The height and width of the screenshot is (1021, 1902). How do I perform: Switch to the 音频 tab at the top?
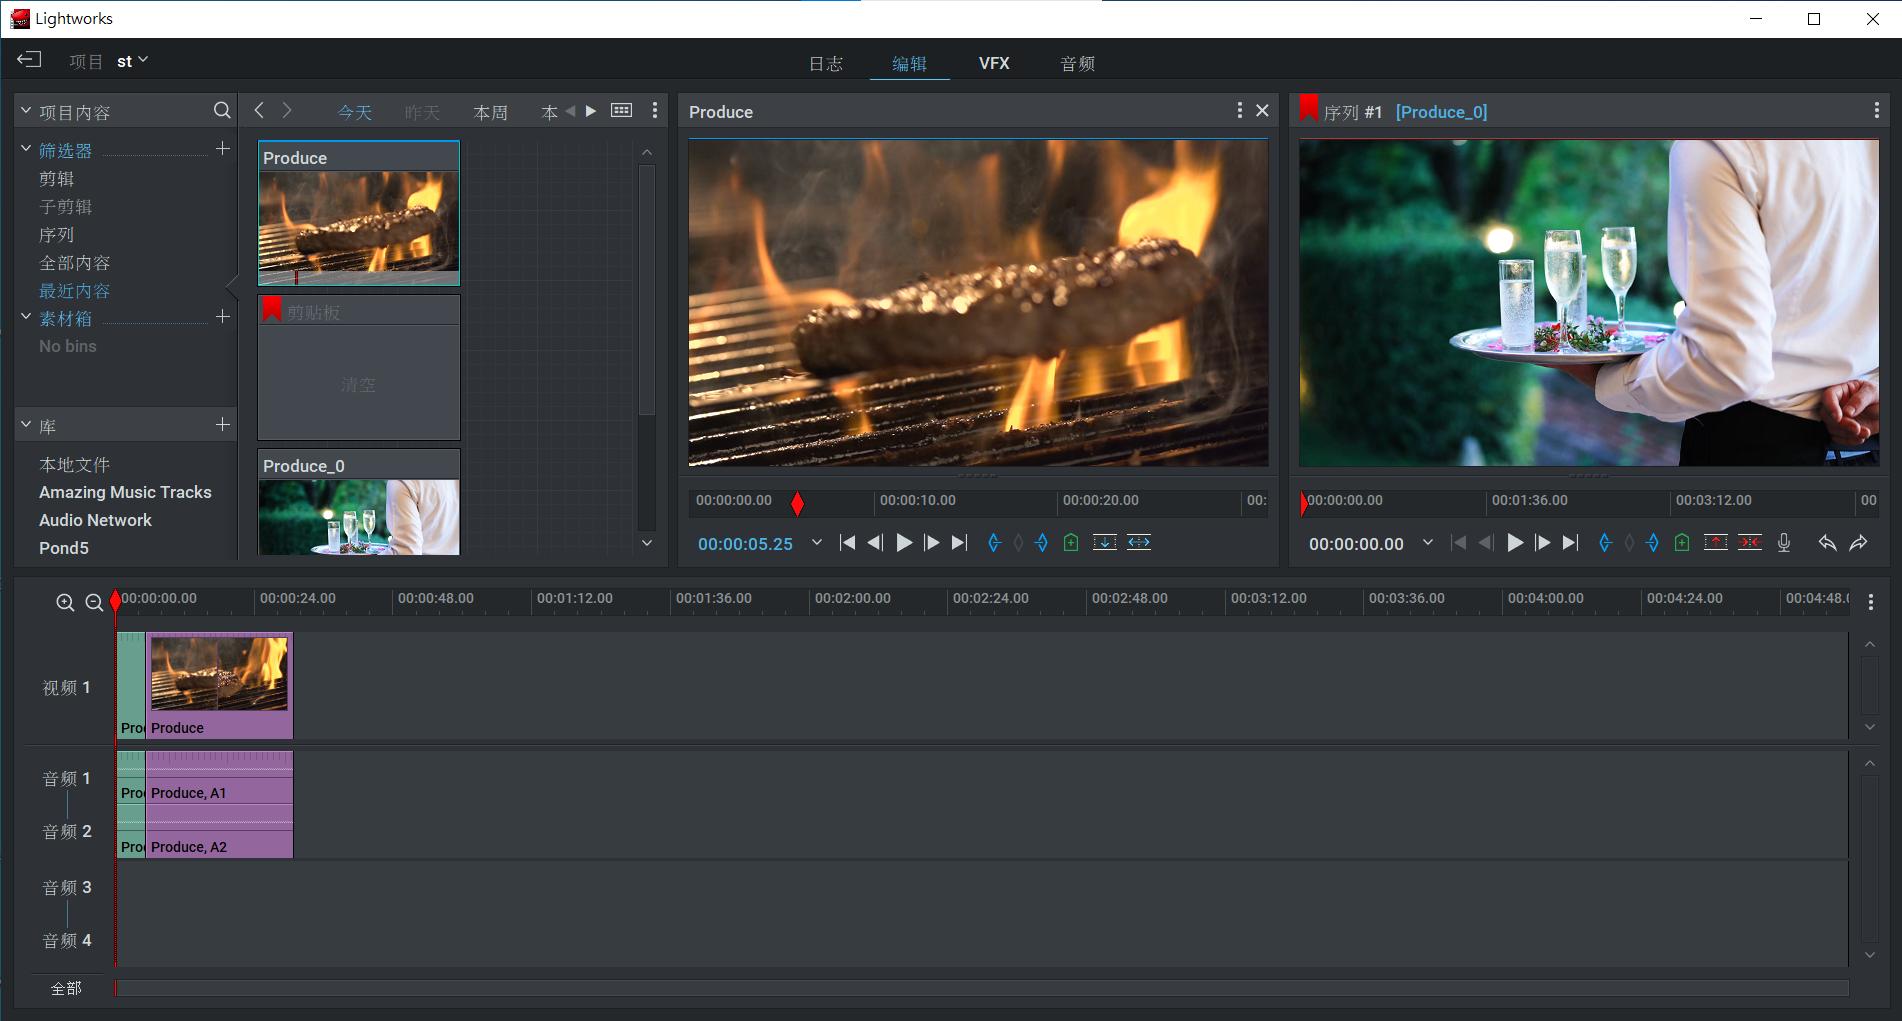point(1077,63)
